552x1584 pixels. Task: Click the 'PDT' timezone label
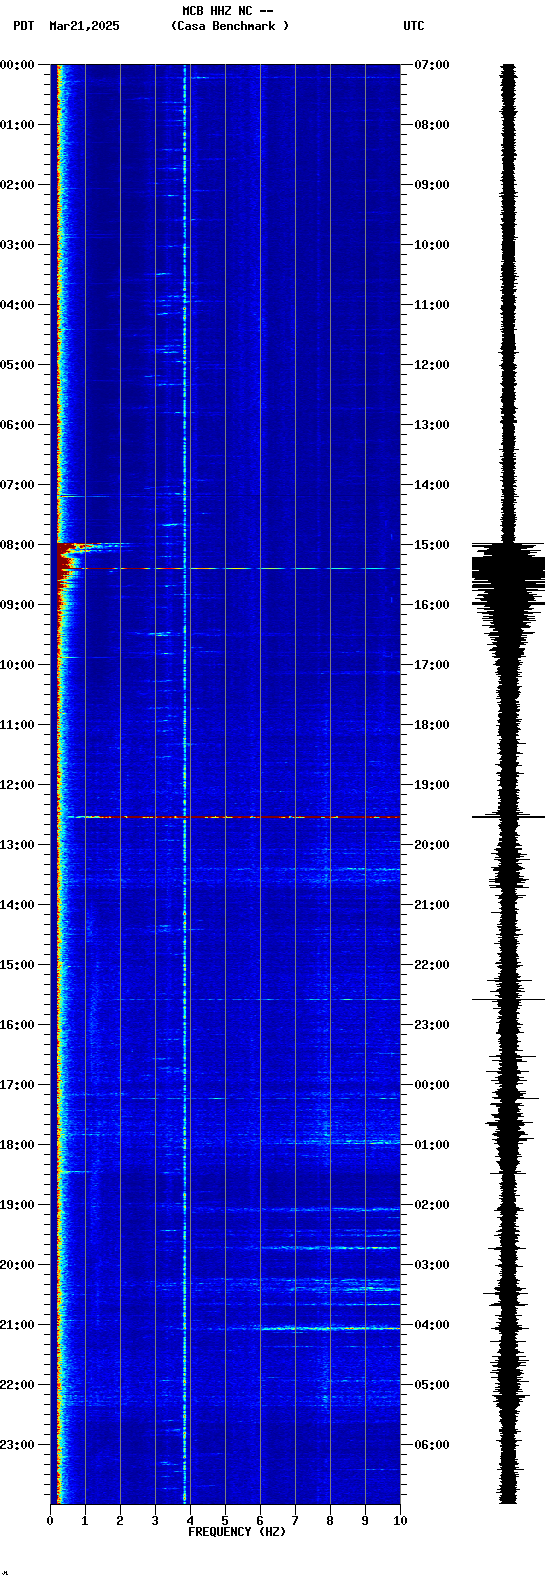pyautogui.click(x=23, y=26)
